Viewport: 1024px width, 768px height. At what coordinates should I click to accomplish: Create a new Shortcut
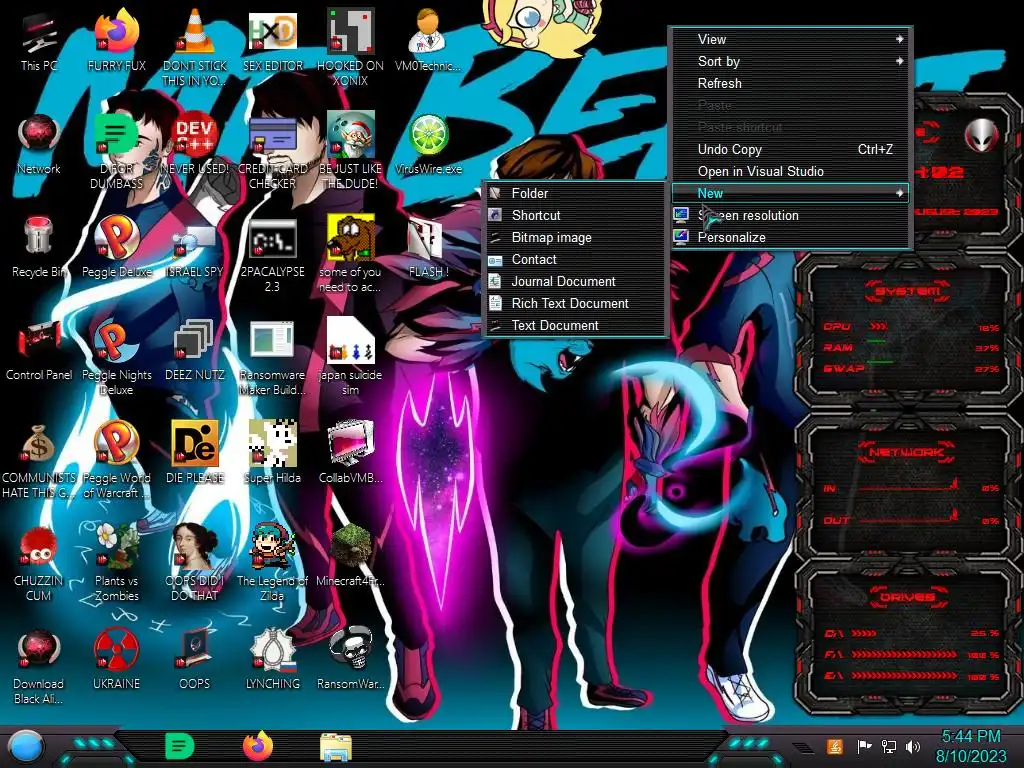click(575, 216)
